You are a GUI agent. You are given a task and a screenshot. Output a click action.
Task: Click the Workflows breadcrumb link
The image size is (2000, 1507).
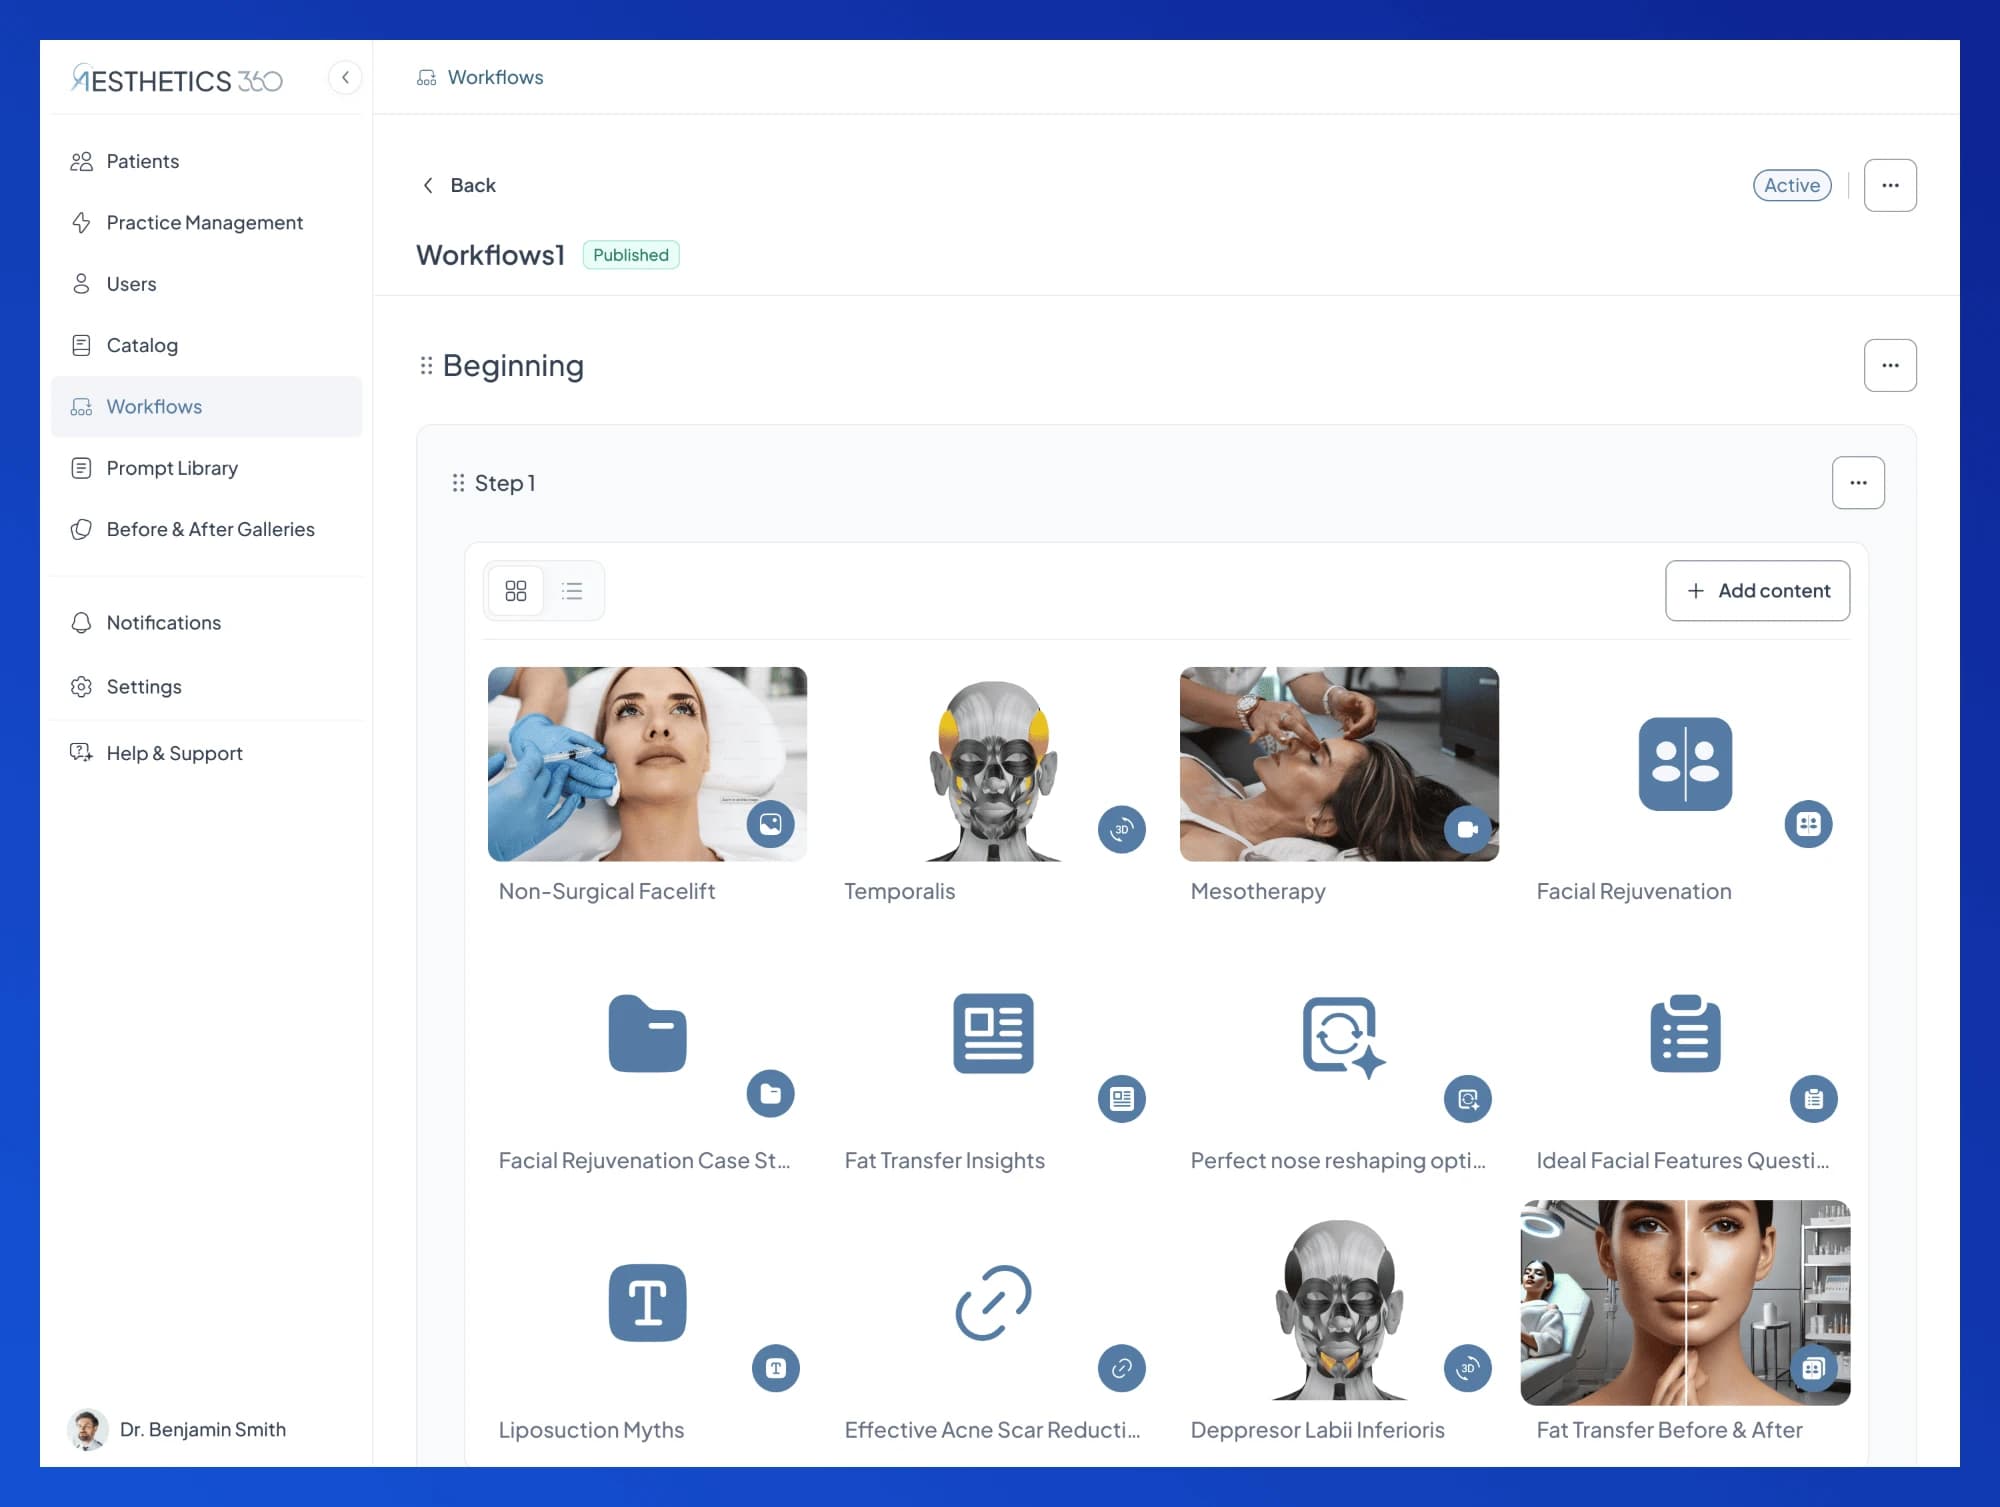[x=480, y=77]
